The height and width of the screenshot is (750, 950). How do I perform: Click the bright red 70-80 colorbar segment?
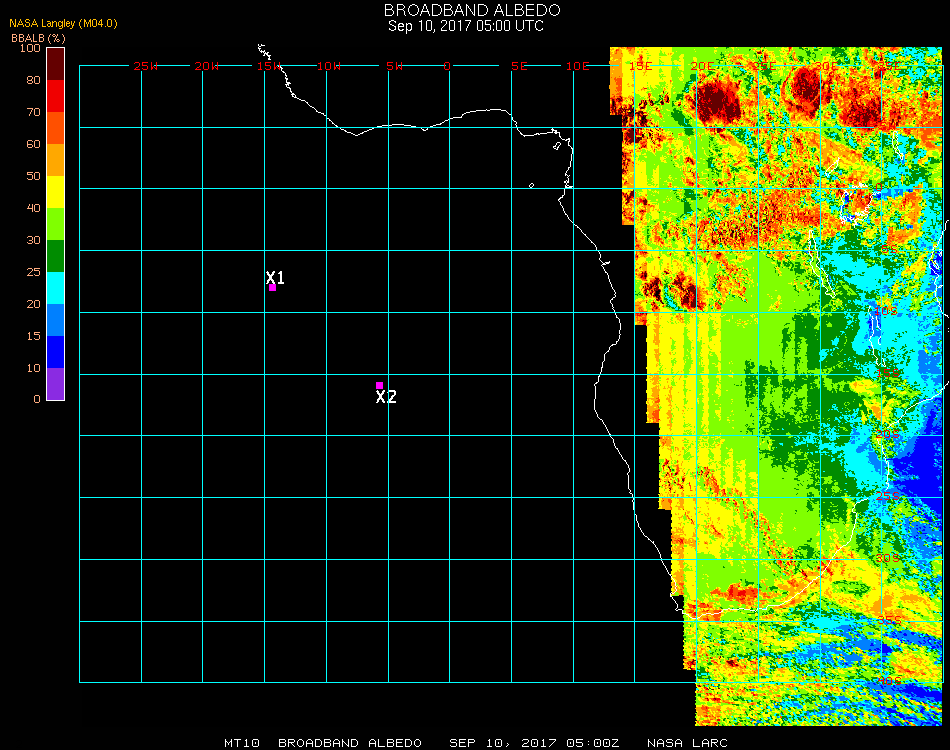pos(56,96)
